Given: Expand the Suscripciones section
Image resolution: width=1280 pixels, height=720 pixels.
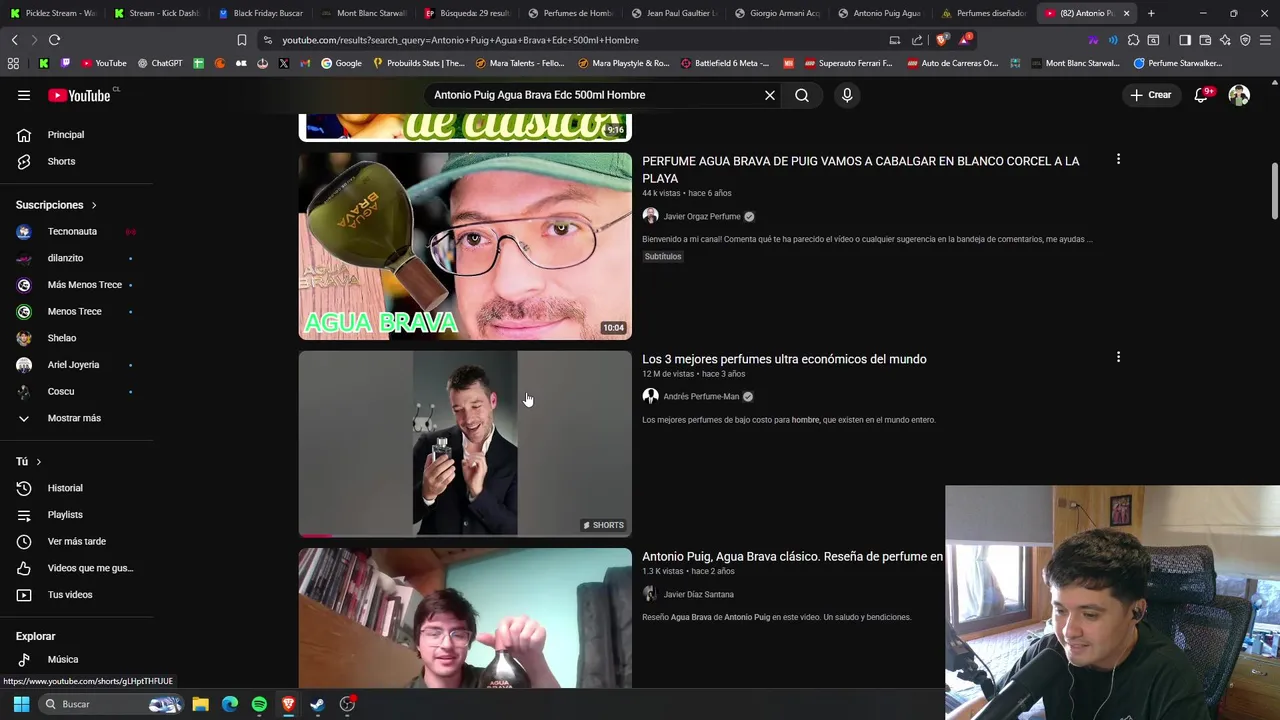Looking at the screenshot, I should click(56, 205).
